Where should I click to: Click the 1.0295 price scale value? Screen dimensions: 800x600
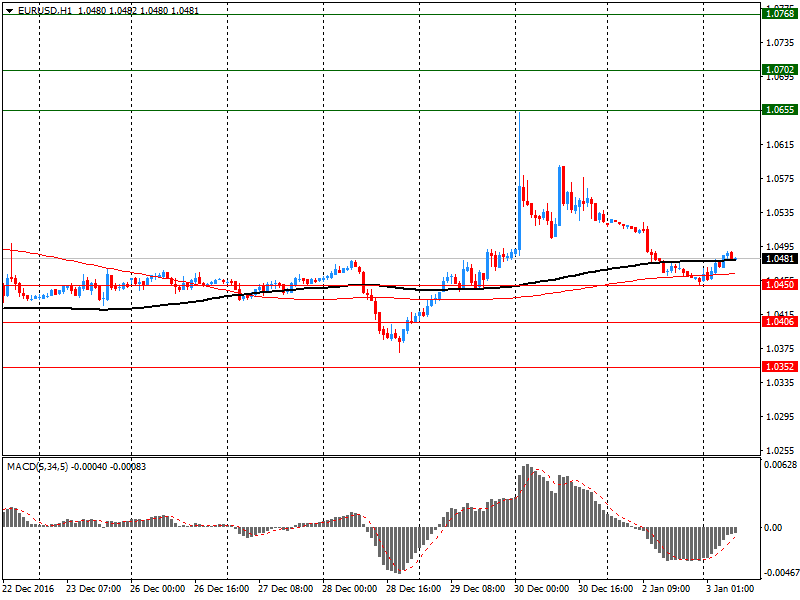click(780, 417)
